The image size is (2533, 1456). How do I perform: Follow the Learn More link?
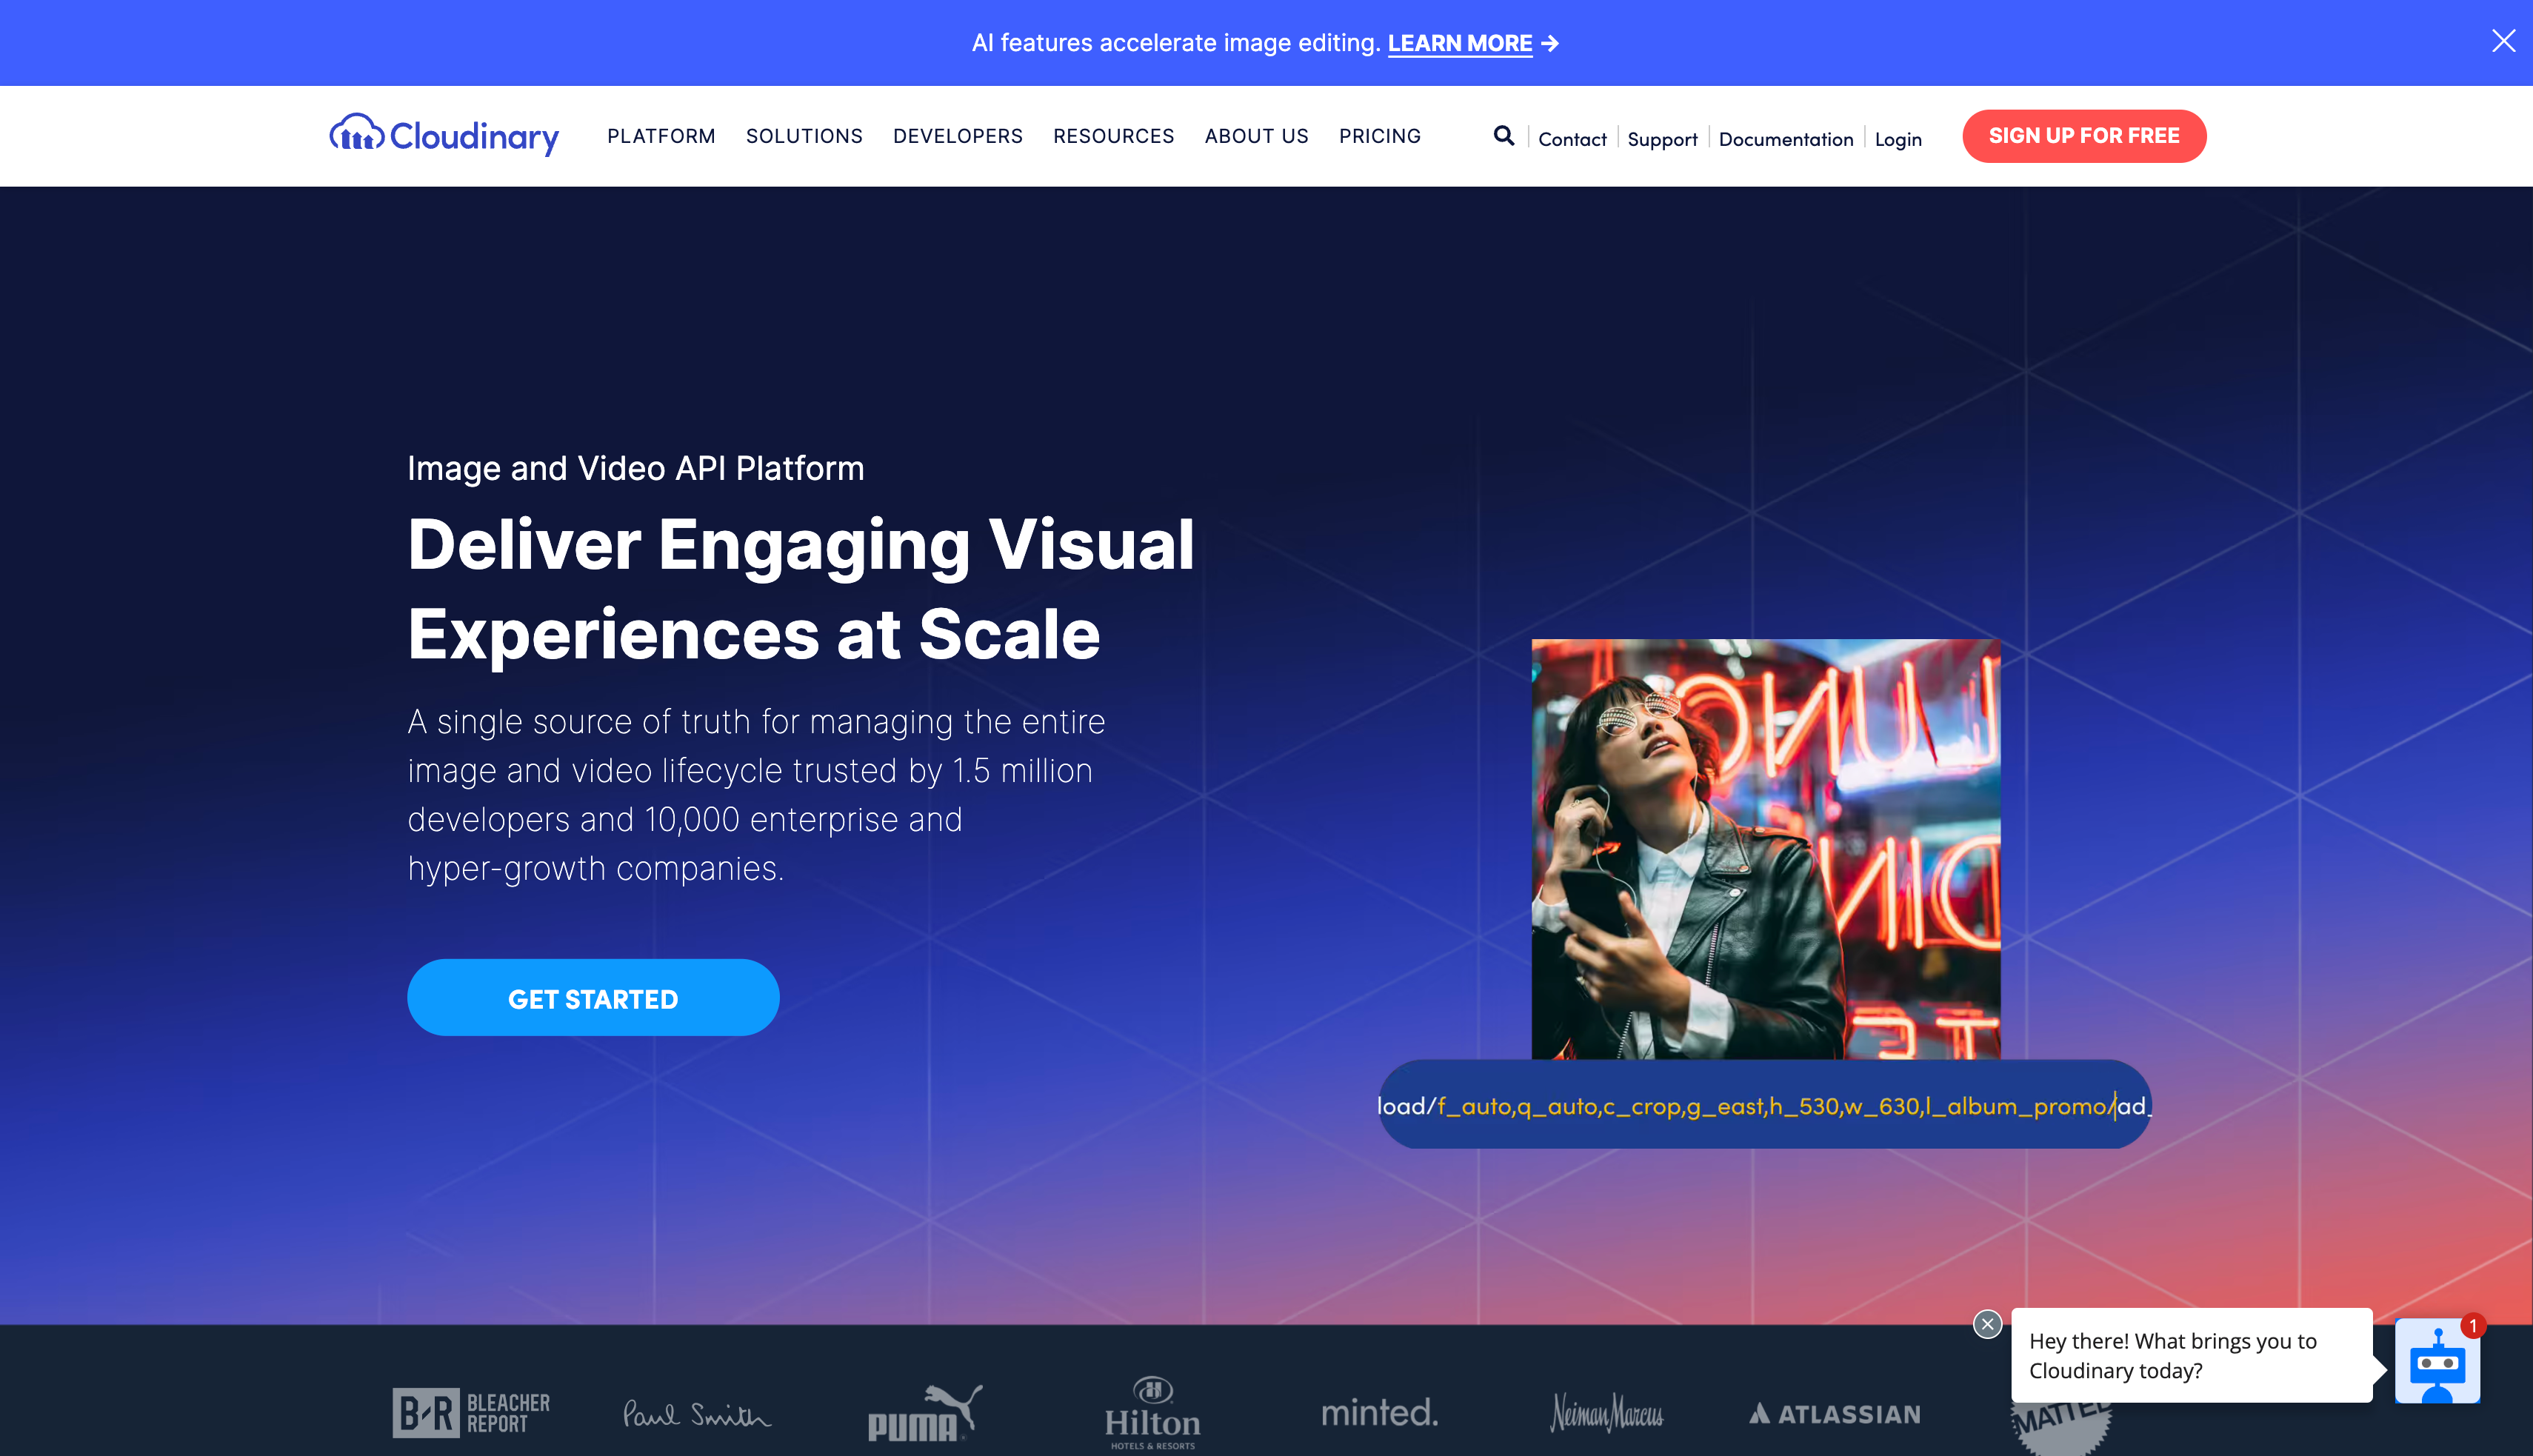pos(1459,43)
